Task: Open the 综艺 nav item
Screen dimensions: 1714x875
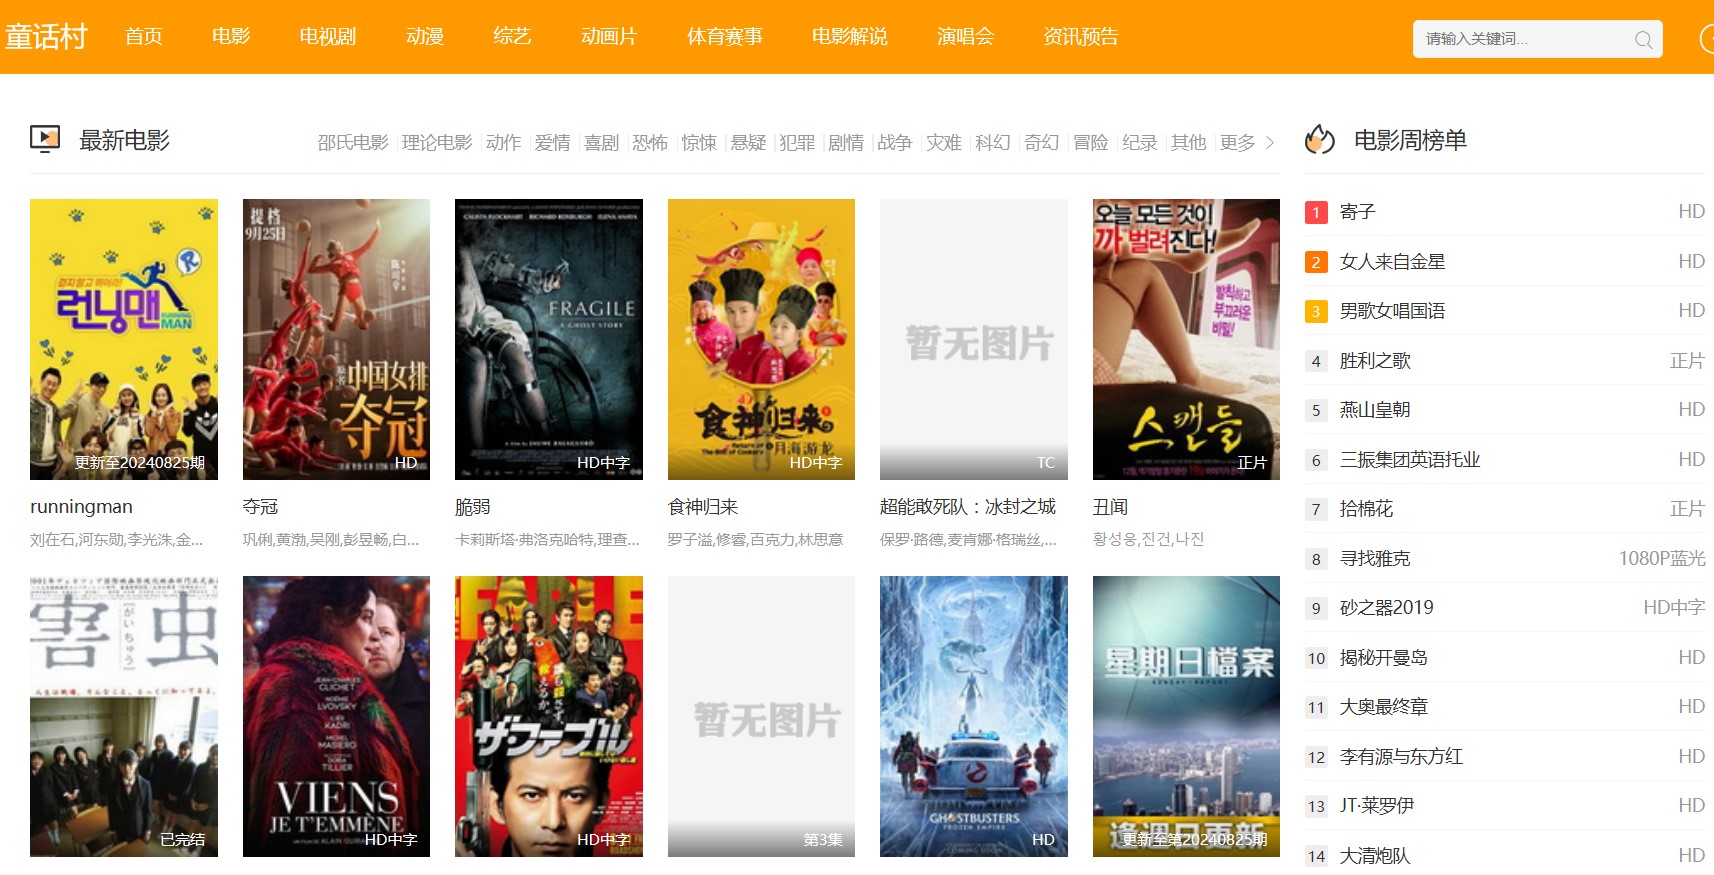Action: (x=512, y=37)
